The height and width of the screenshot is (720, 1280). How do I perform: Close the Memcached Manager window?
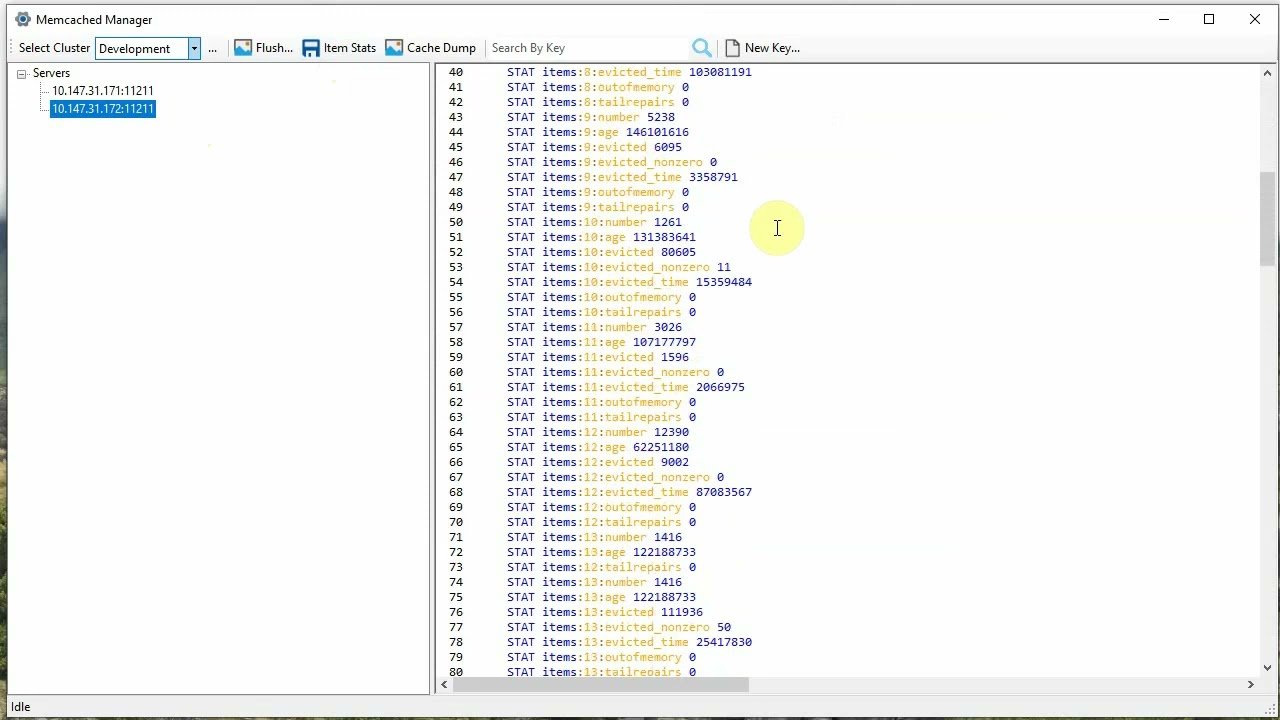click(x=1255, y=19)
